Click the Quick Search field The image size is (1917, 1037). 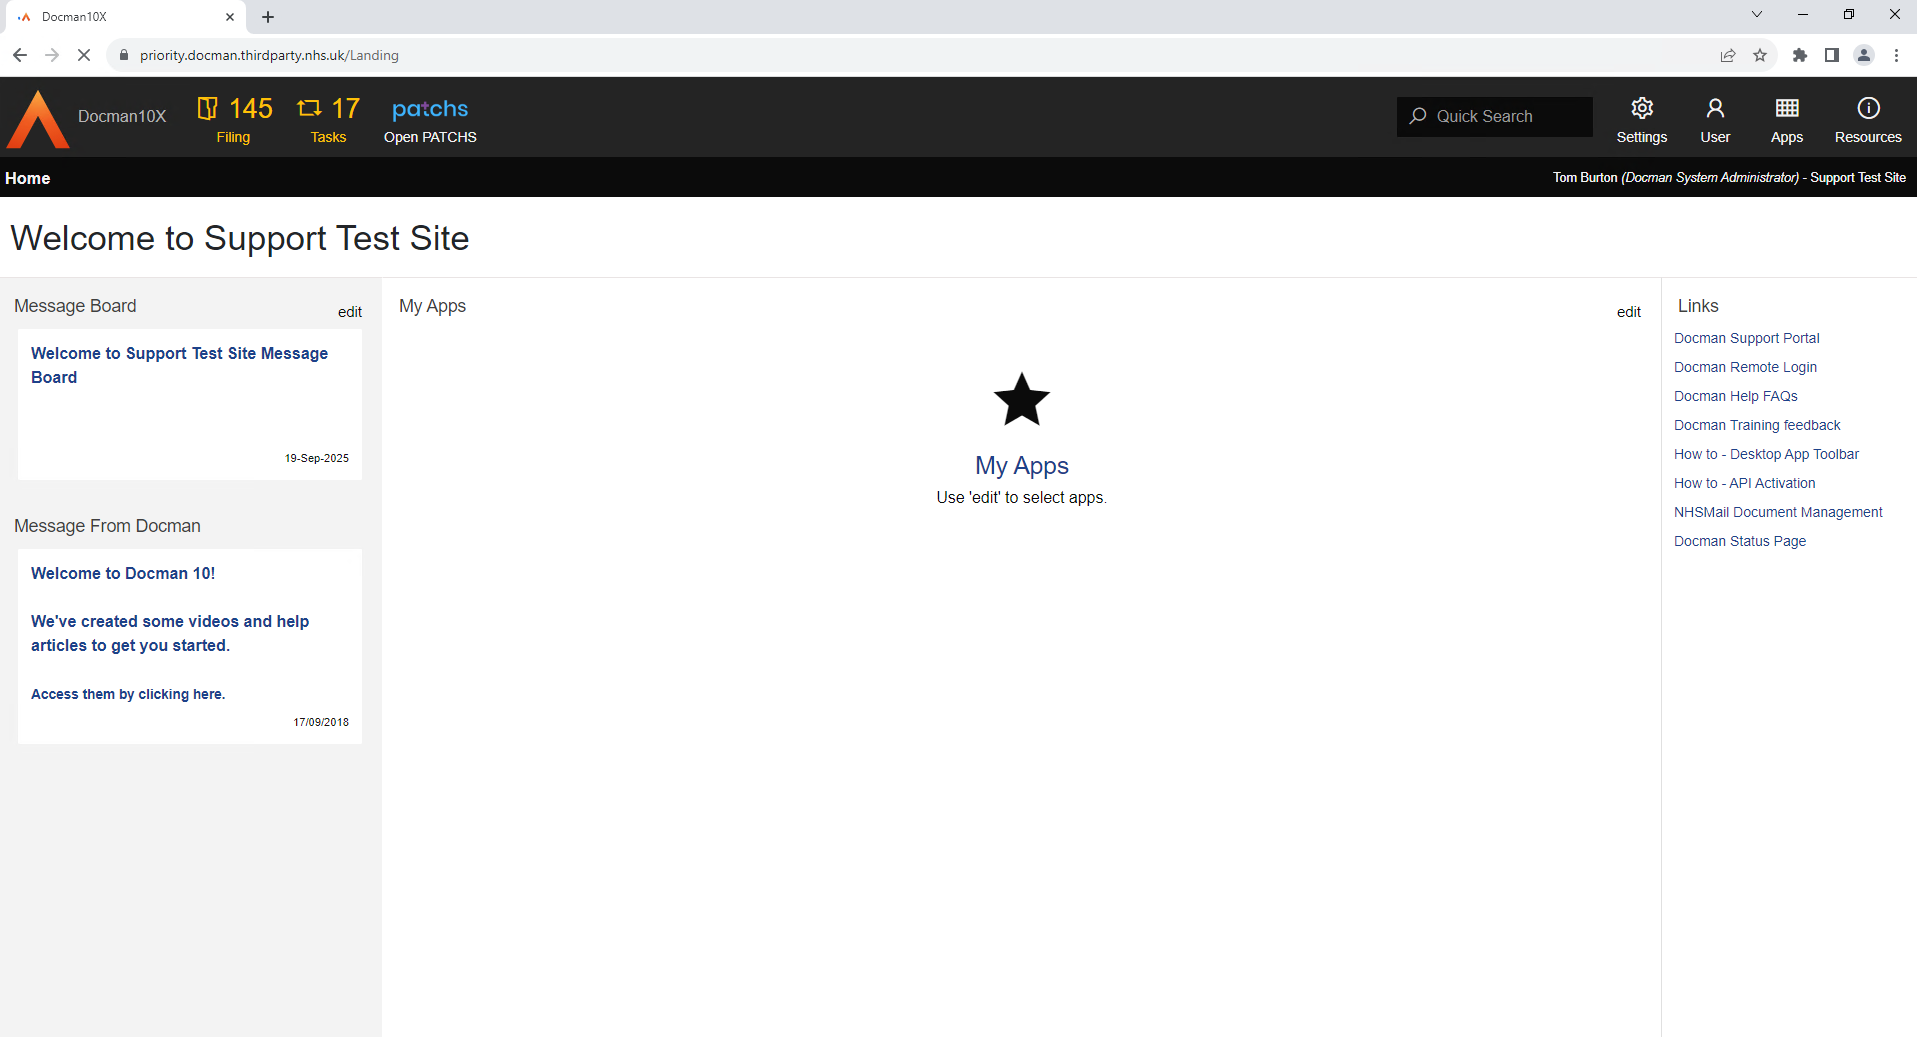click(x=1494, y=116)
